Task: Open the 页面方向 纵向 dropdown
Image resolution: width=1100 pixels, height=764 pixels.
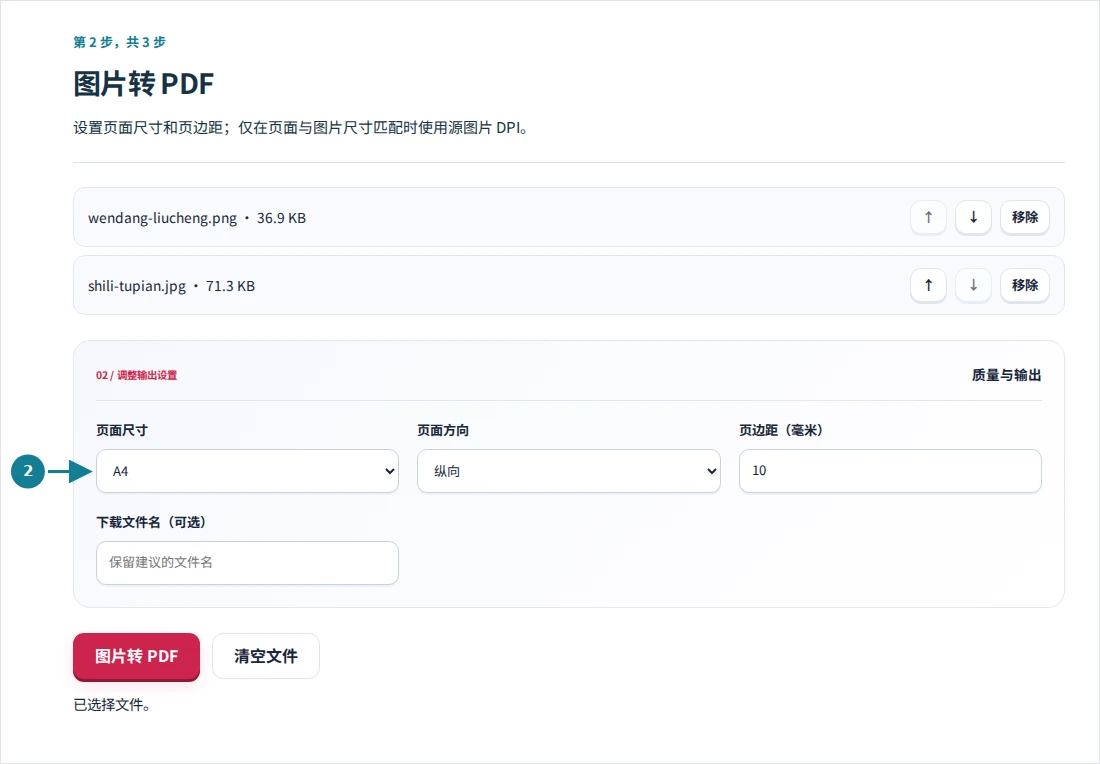Action: tap(568, 471)
